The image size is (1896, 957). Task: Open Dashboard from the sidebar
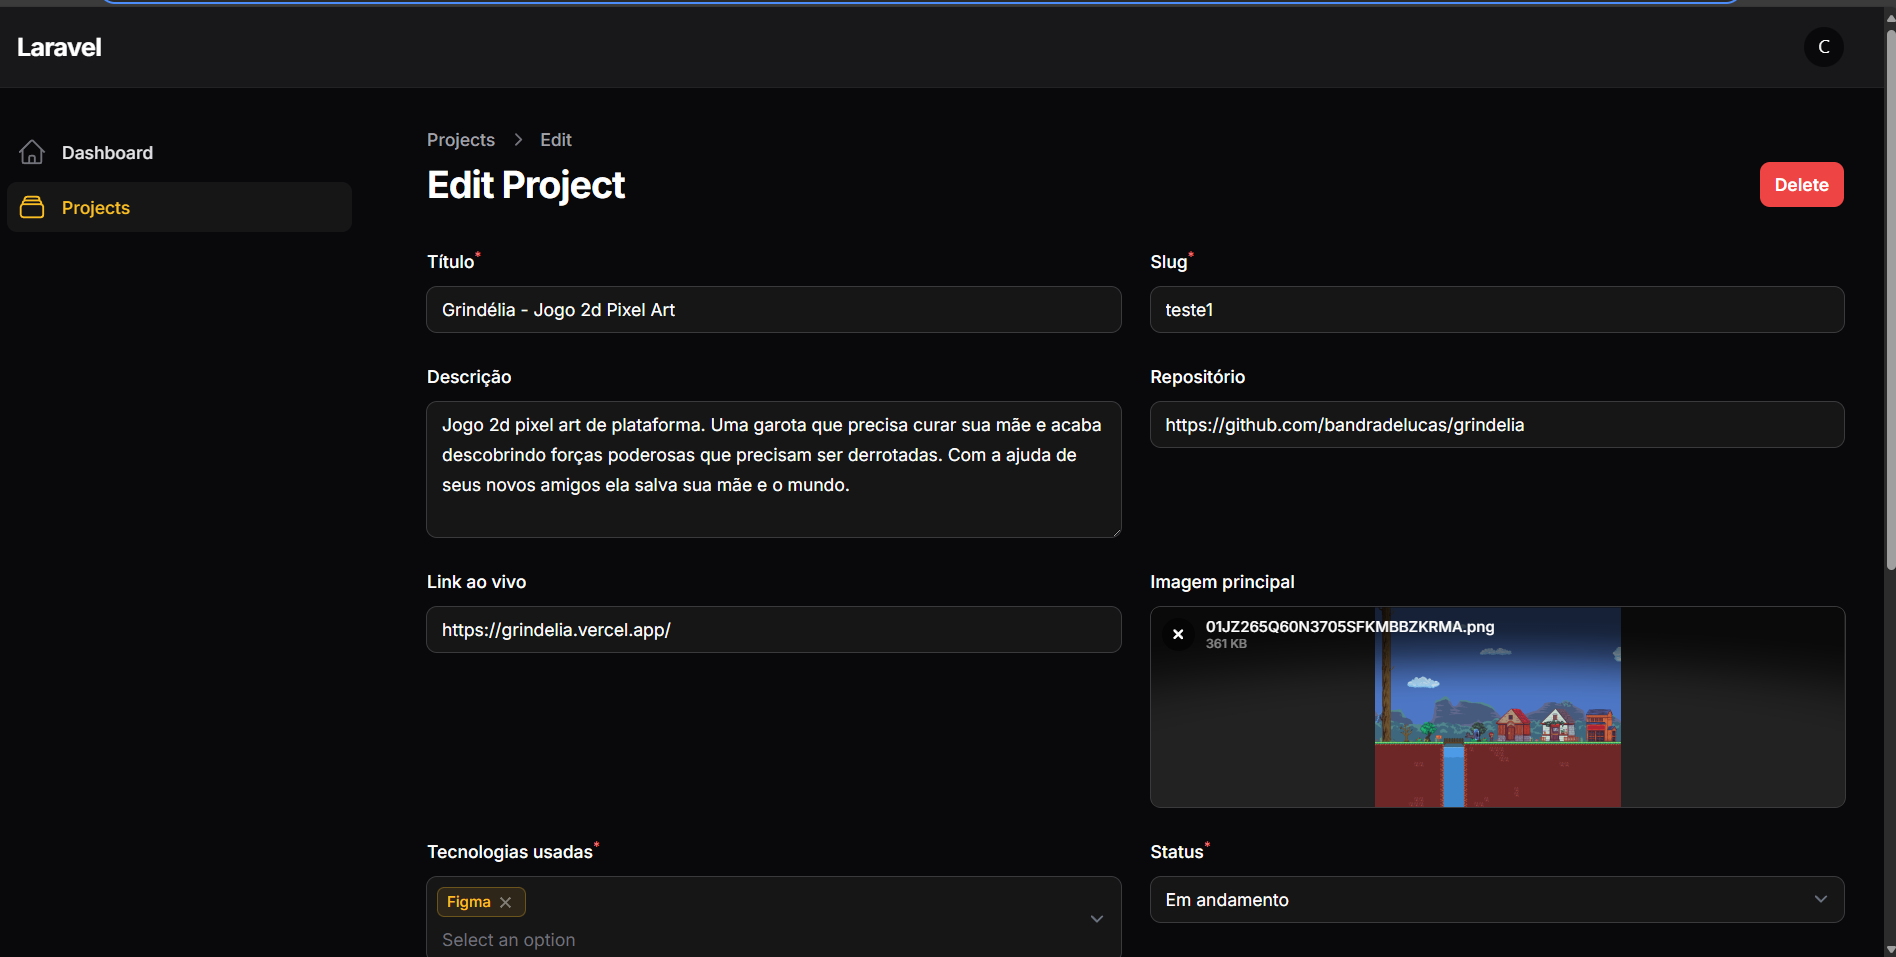[107, 153]
